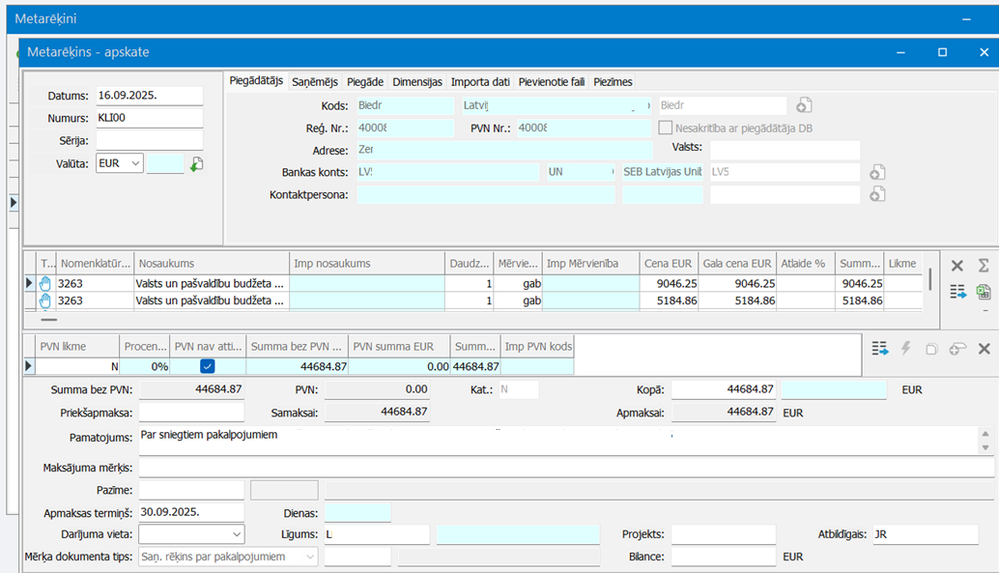Expand the Darījuma vieta dropdown
Image resolution: width=999 pixels, height=573 pixels.
coord(236,535)
